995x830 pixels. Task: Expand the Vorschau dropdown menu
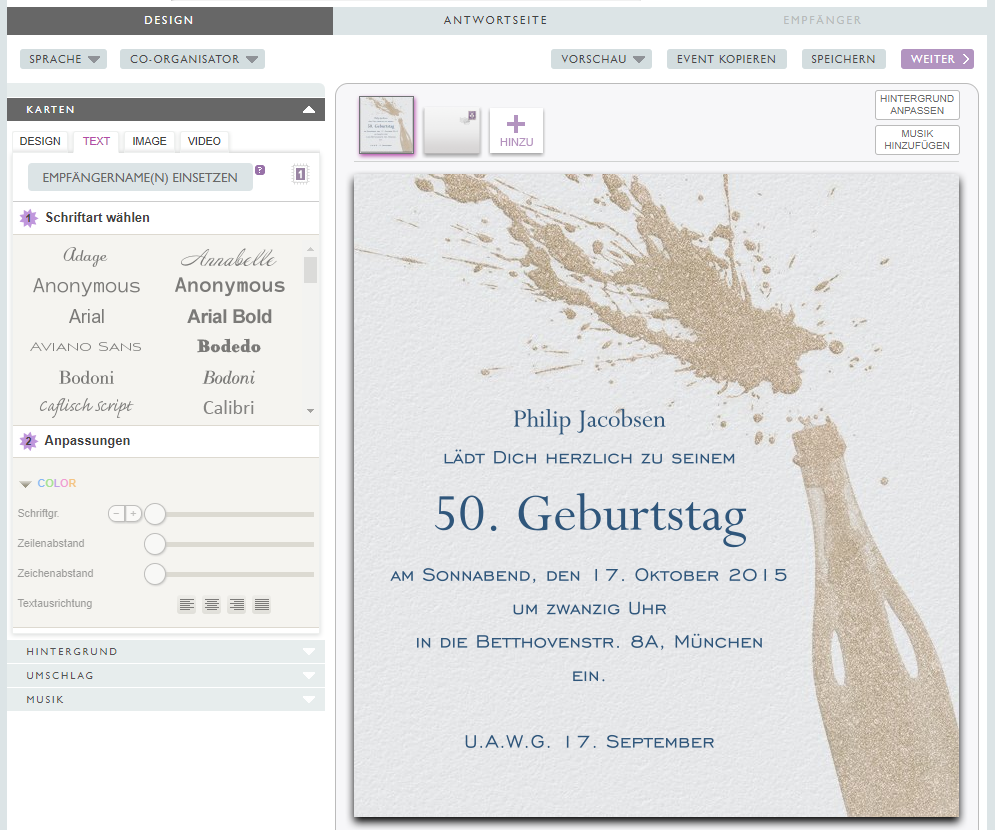point(601,59)
